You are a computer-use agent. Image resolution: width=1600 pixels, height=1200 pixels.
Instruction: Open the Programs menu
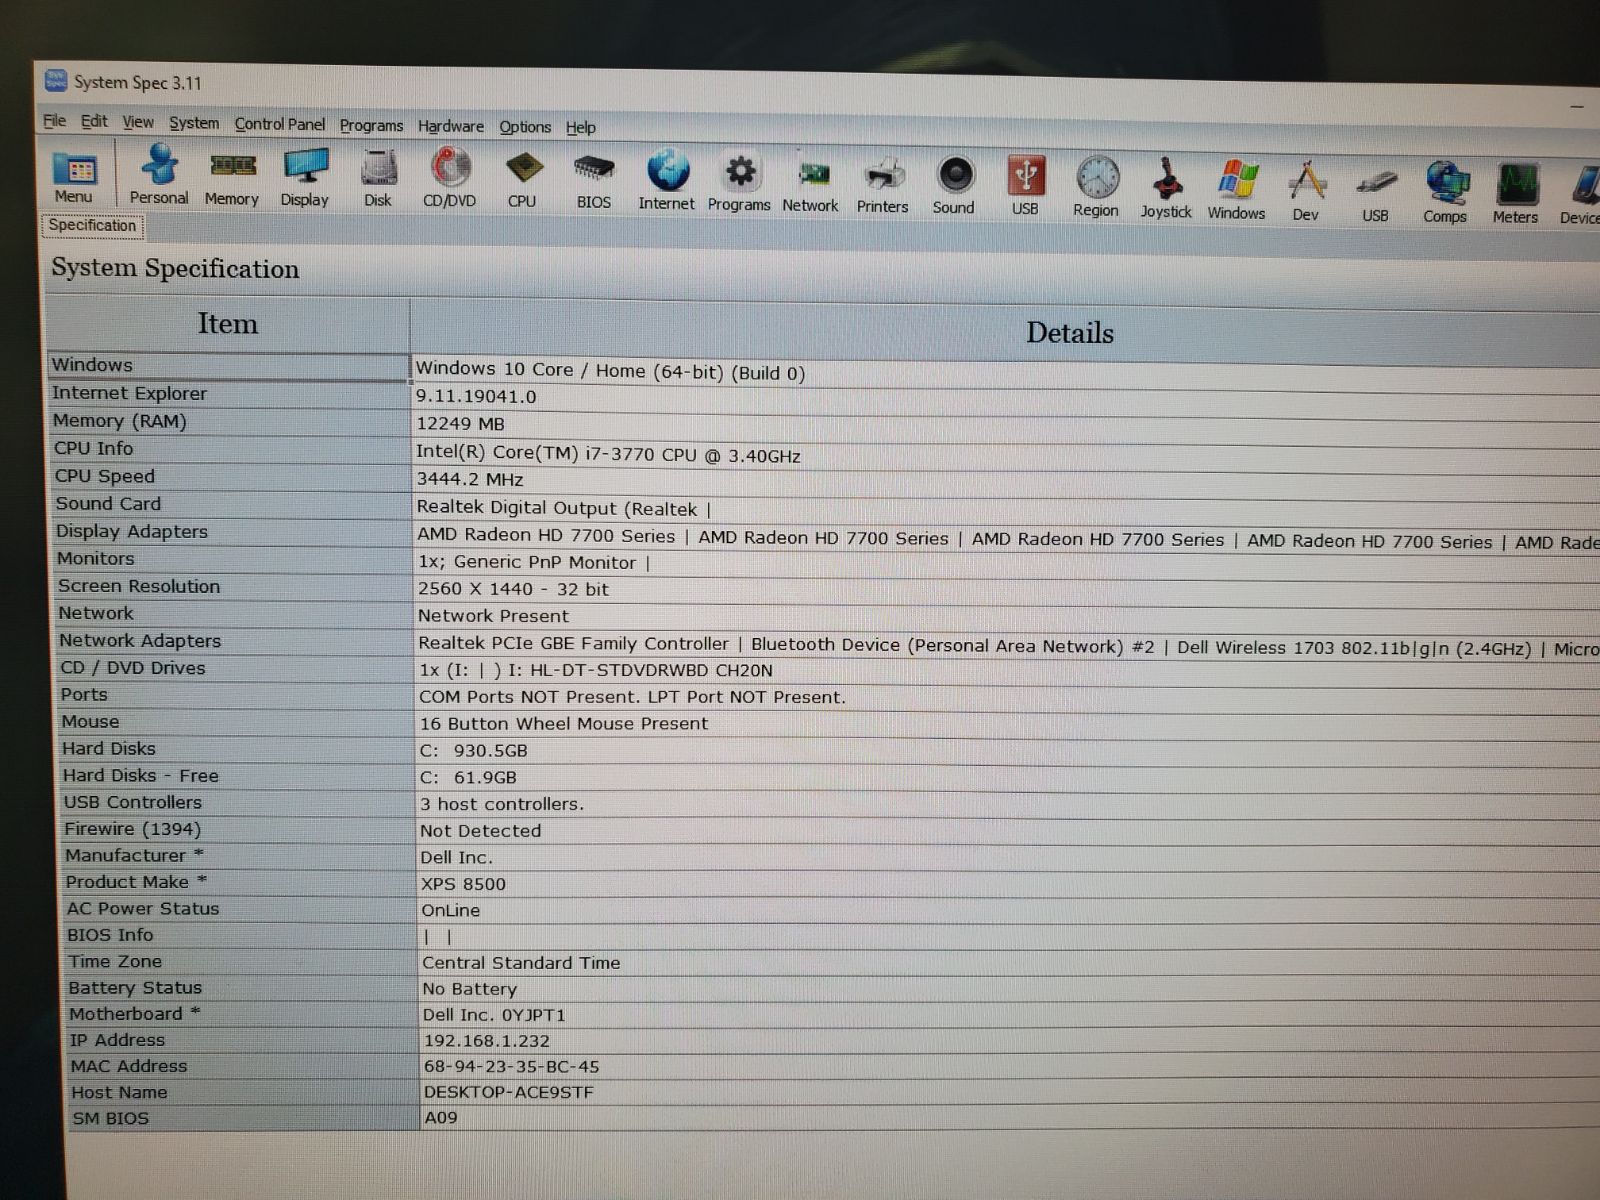[x=371, y=125]
